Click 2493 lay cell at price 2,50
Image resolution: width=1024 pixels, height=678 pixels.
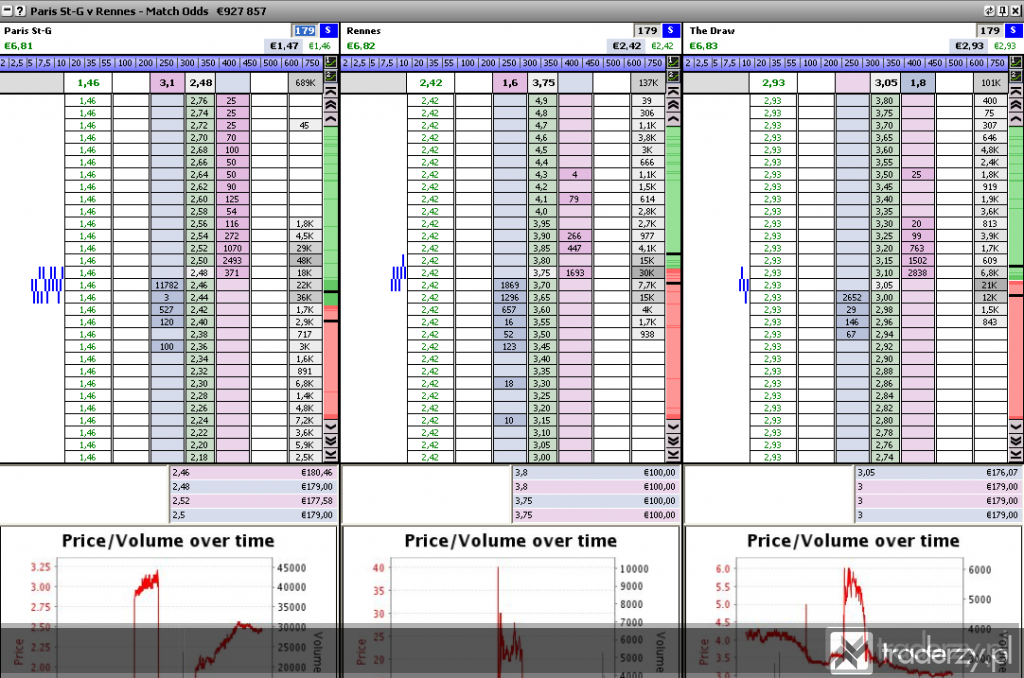pyautogui.click(x=232, y=260)
